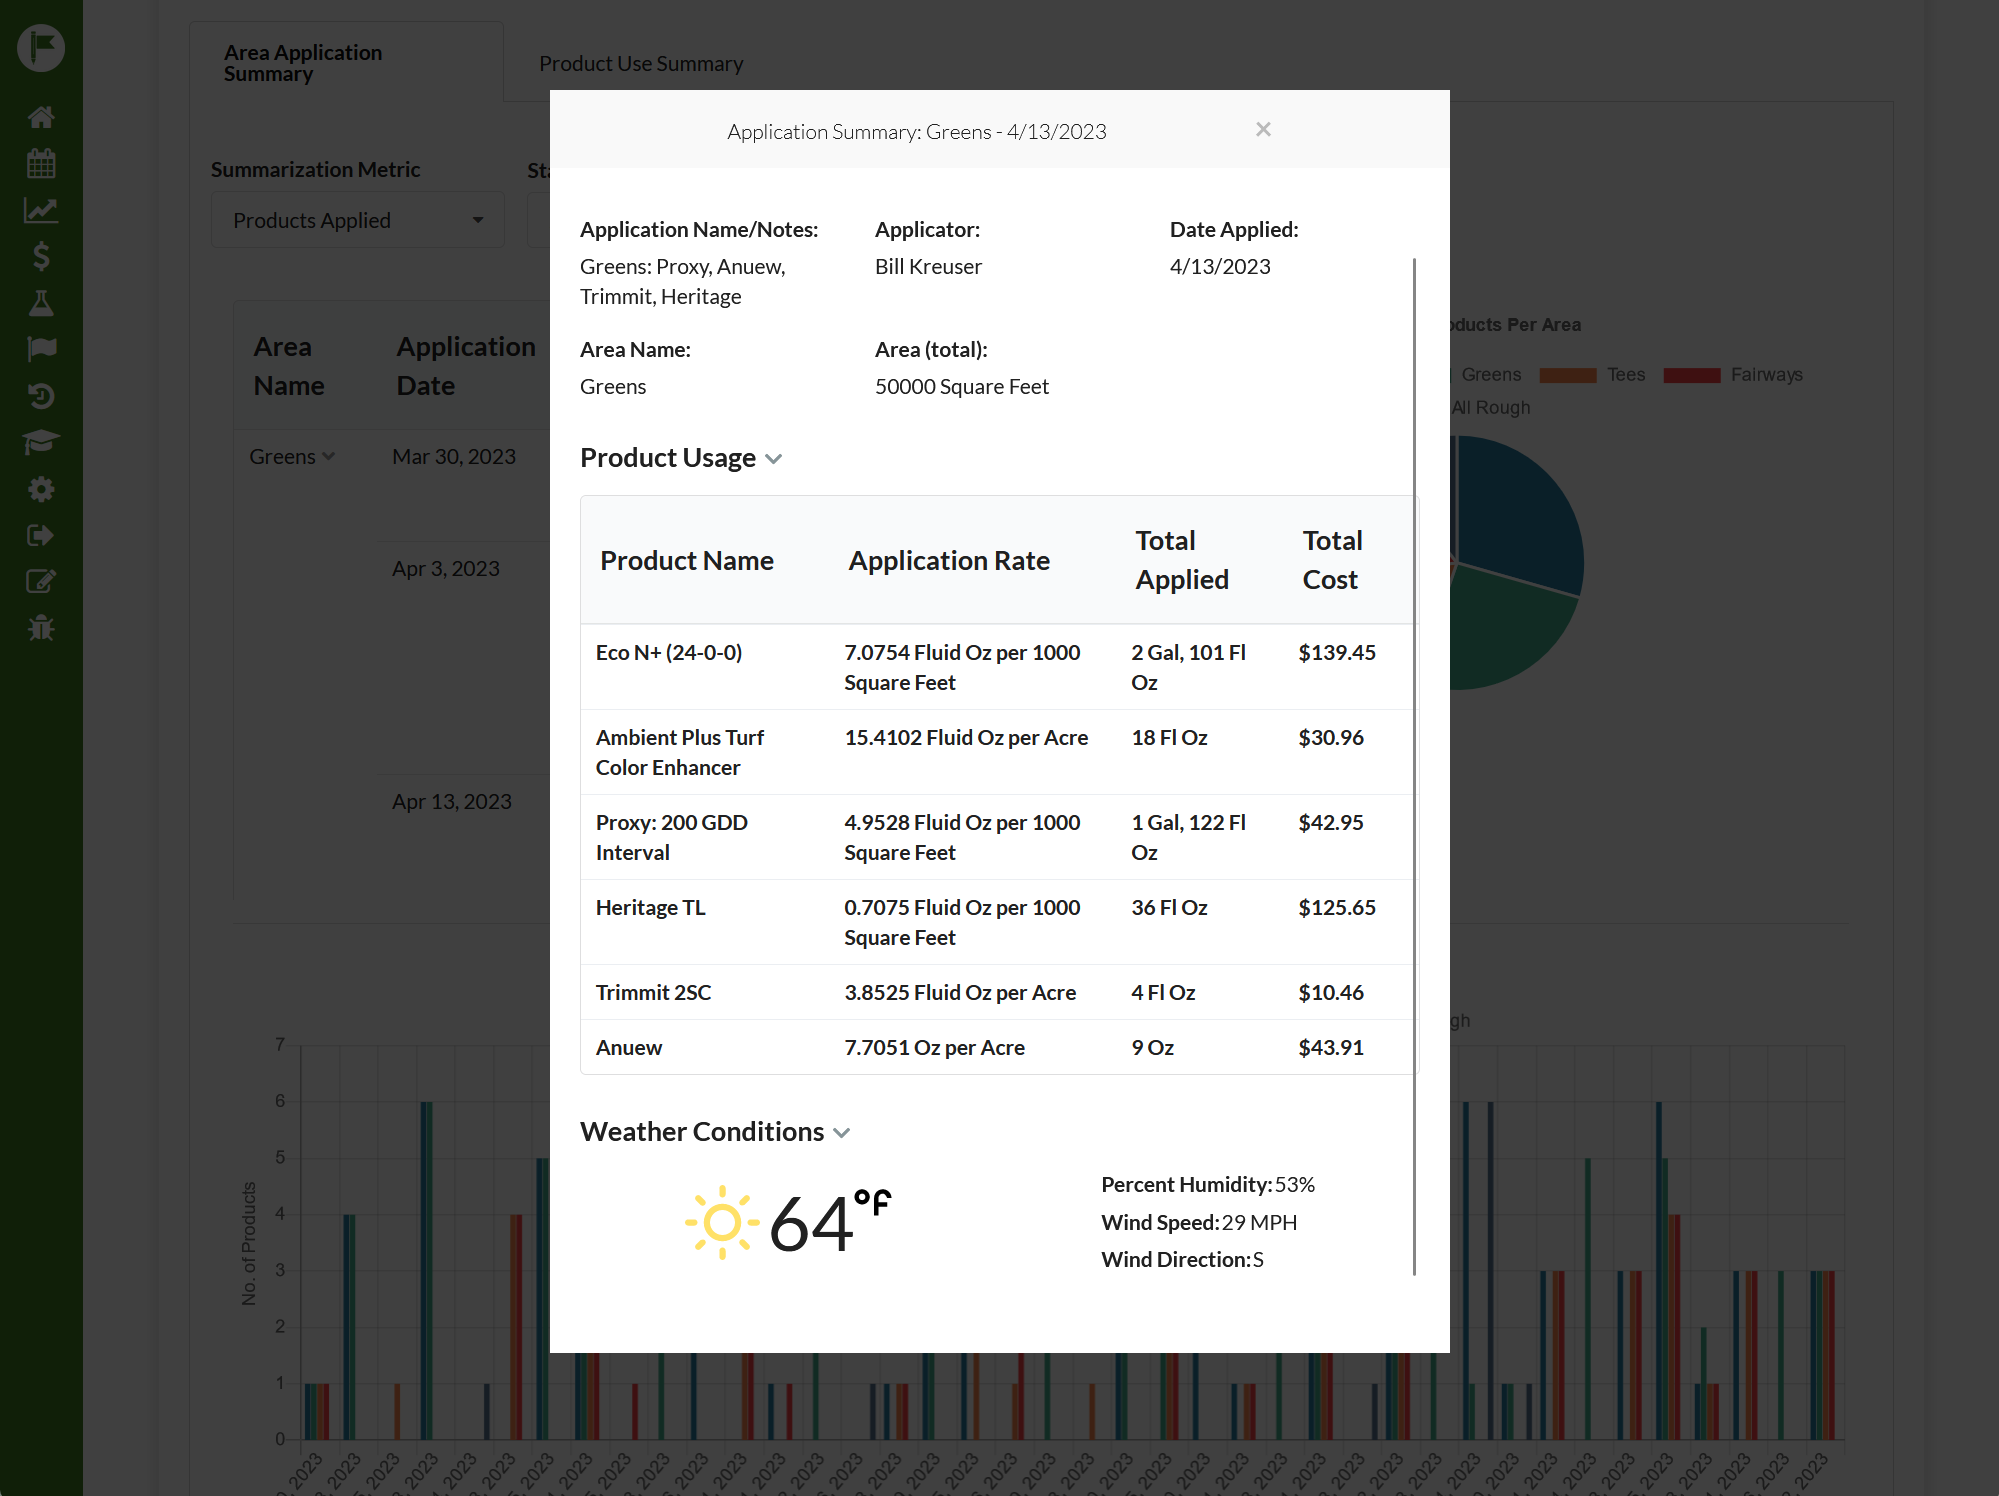Click the $139.45 total cost value
This screenshot has height=1496, width=1999.
click(1337, 652)
